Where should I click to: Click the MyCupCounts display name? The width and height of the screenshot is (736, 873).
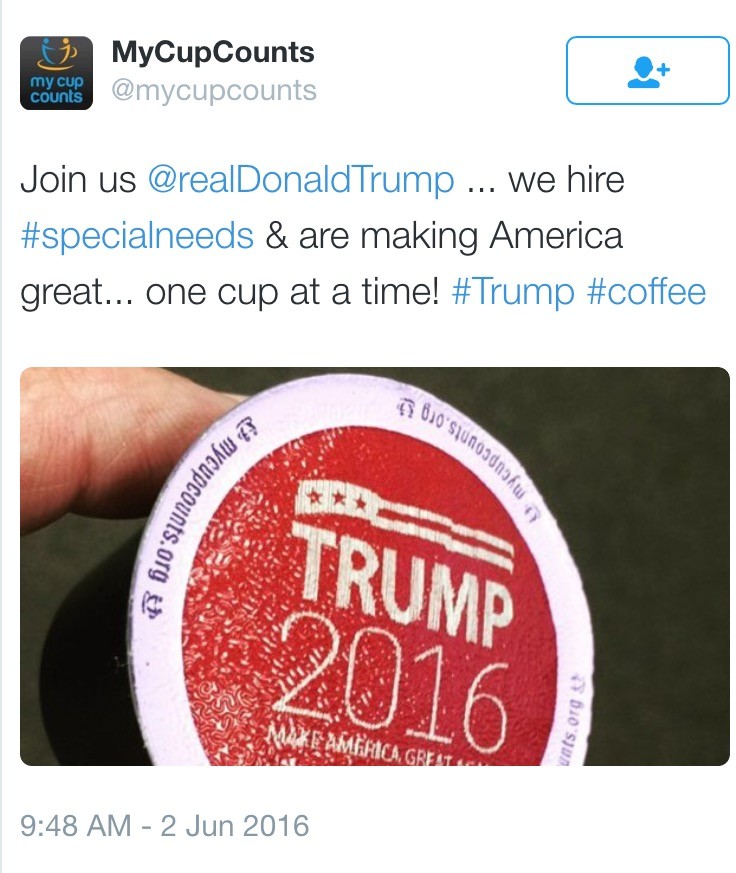coord(213,52)
